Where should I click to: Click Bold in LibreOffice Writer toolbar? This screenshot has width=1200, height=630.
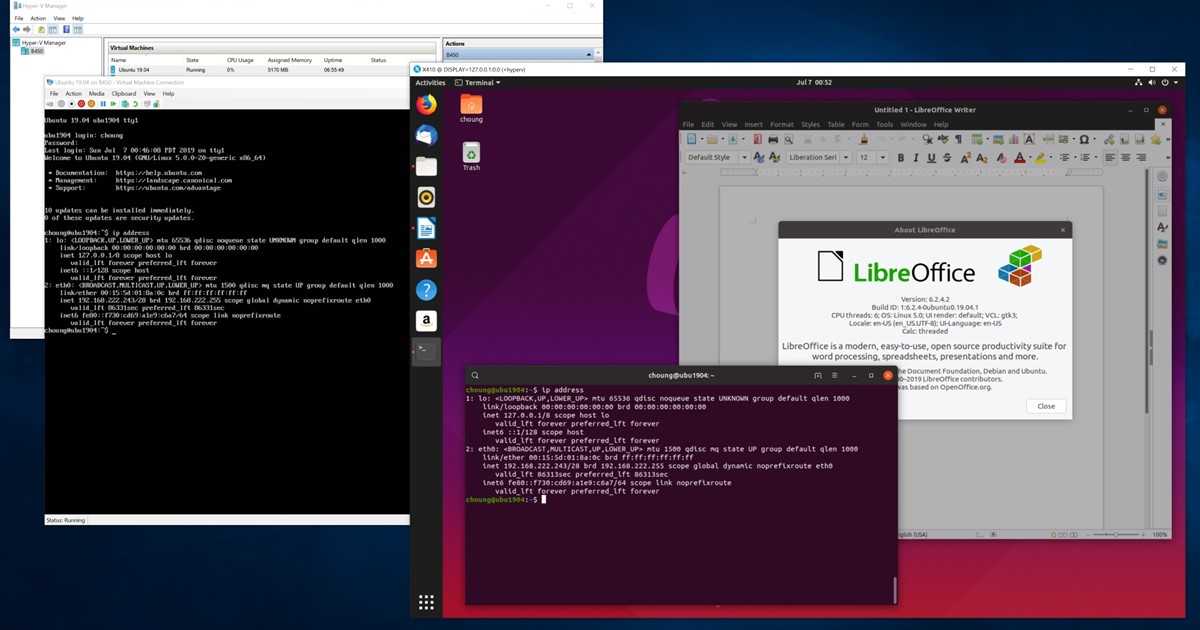pyautogui.click(x=901, y=158)
